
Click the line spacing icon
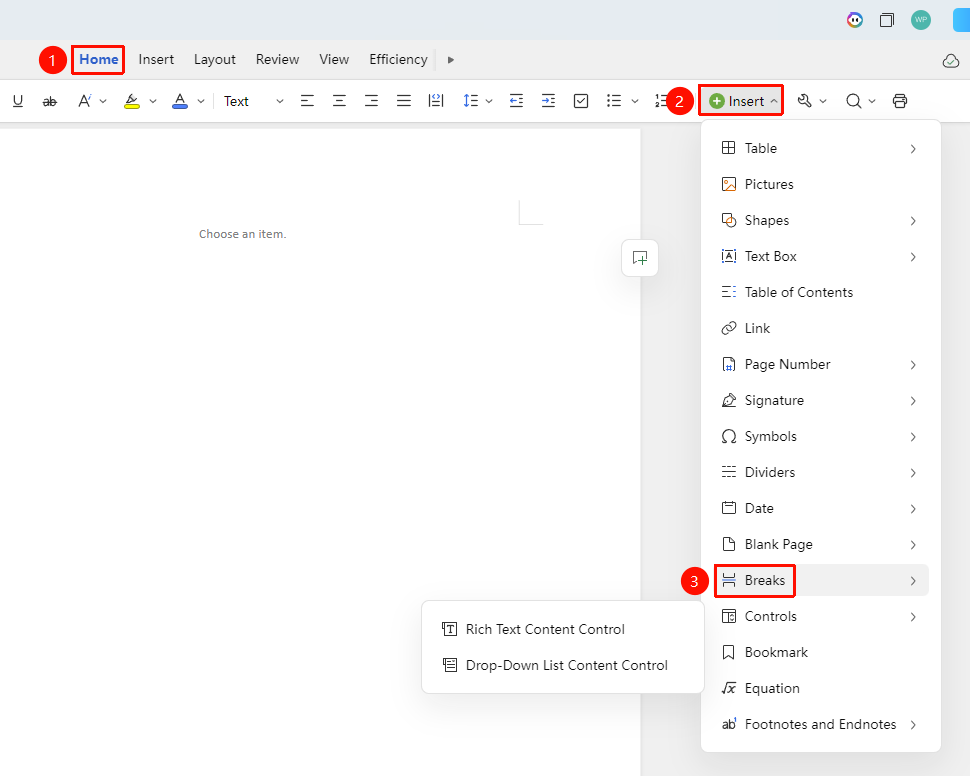click(x=470, y=101)
